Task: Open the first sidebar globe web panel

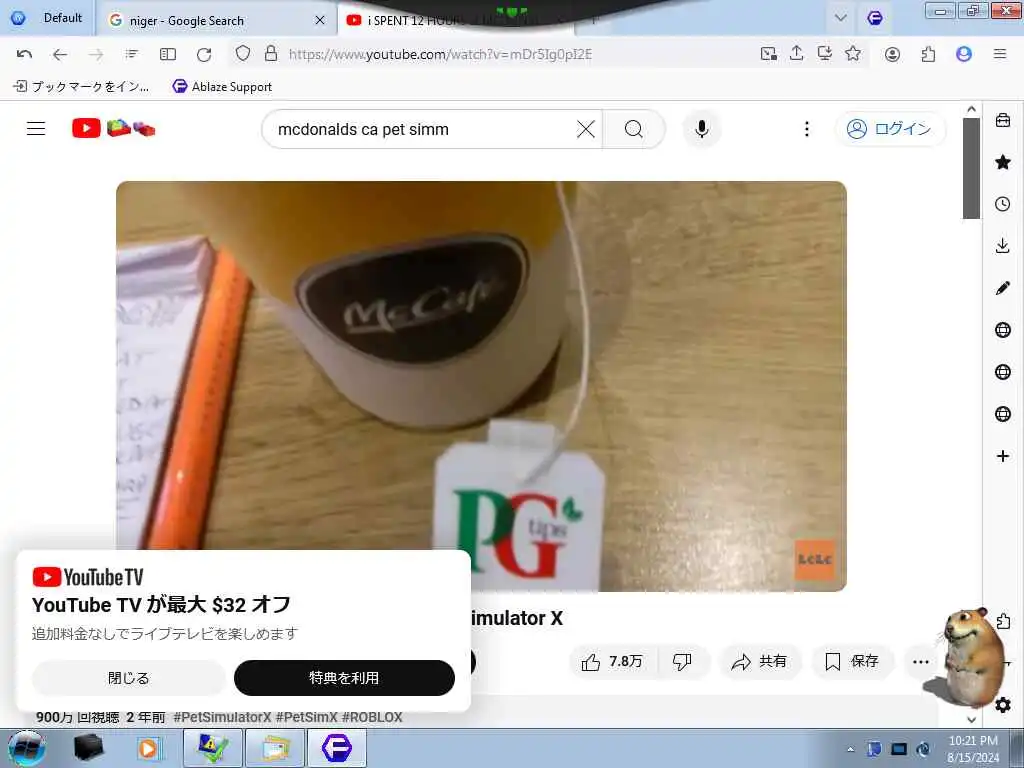Action: pyautogui.click(x=1003, y=330)
